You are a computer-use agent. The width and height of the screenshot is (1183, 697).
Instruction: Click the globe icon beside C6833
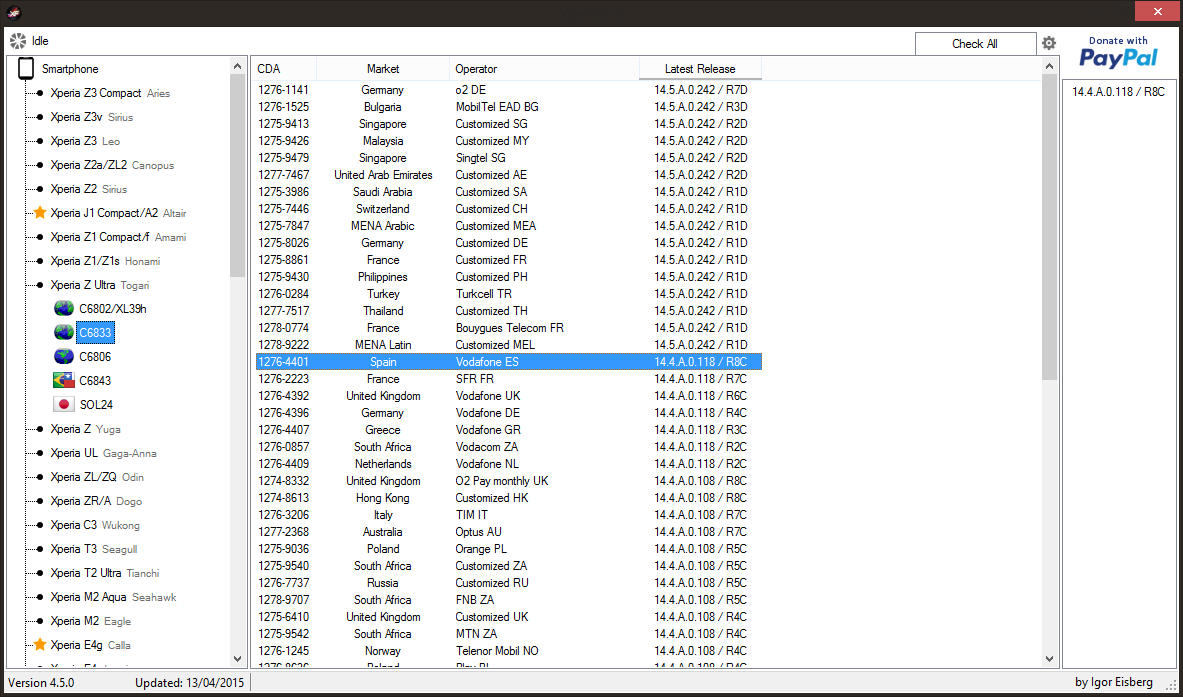click(x=64, y=333)
